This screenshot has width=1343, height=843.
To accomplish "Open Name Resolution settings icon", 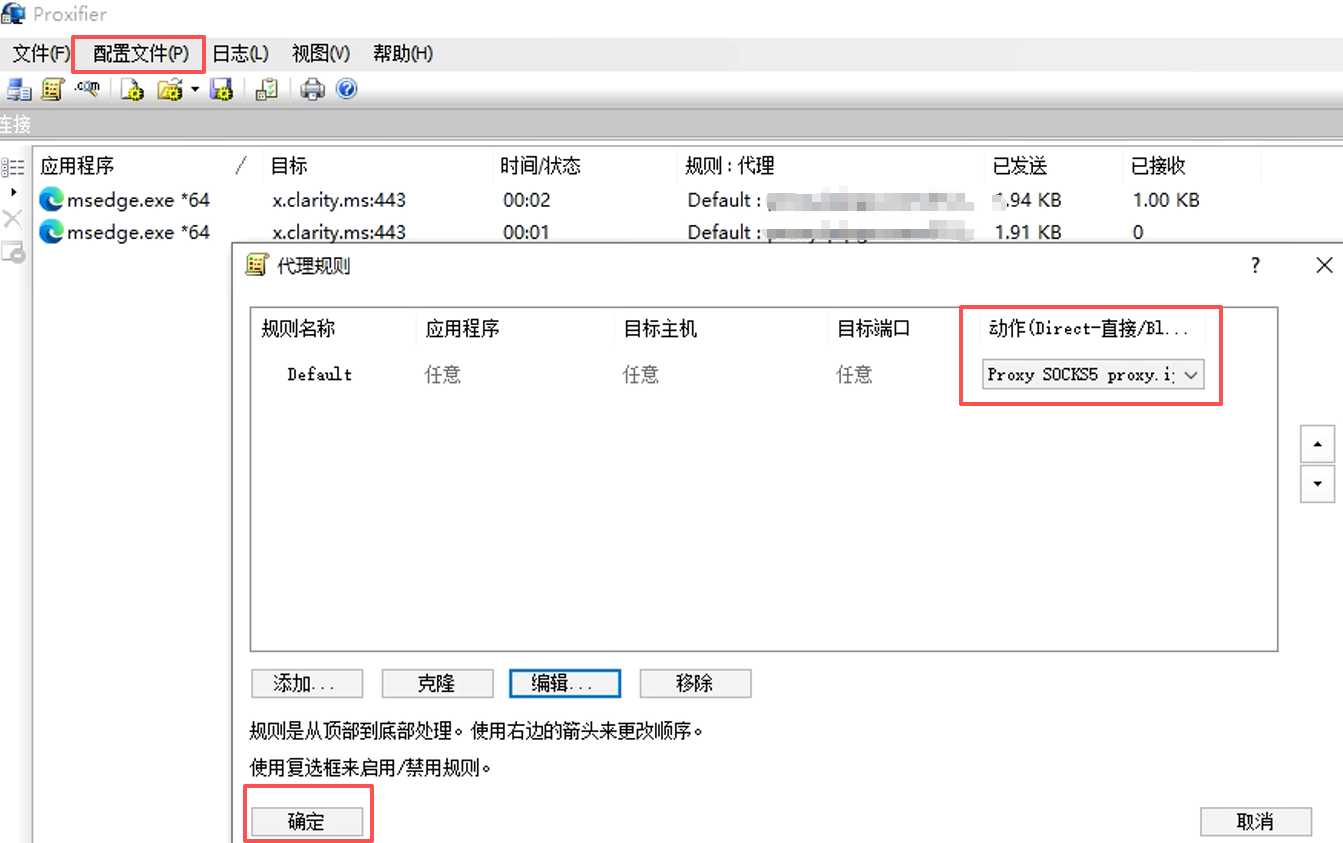I will [x=87, y=89].
